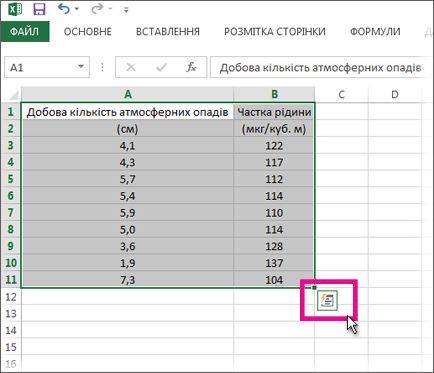Select column C header
The image size is (434, 373).
[341, 94]
